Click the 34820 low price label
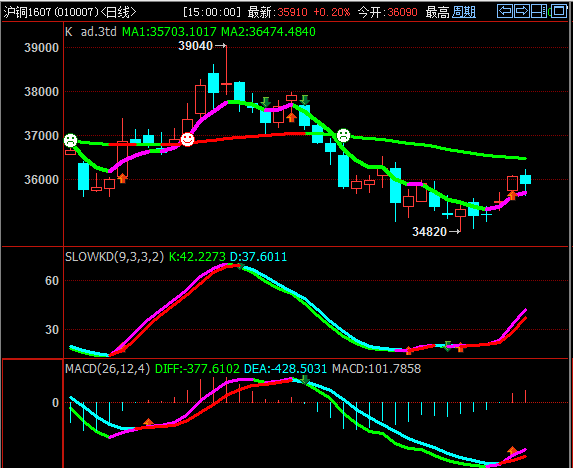 click(429, 232)
